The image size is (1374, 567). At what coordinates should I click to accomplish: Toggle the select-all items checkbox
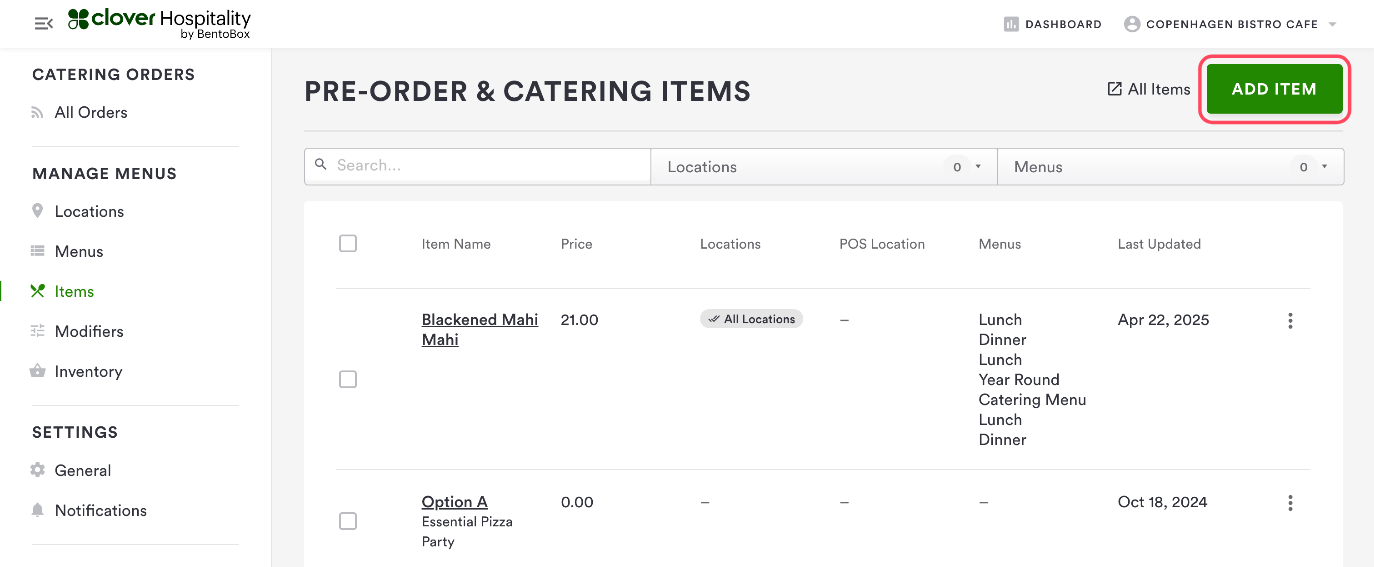click(348, 243)
